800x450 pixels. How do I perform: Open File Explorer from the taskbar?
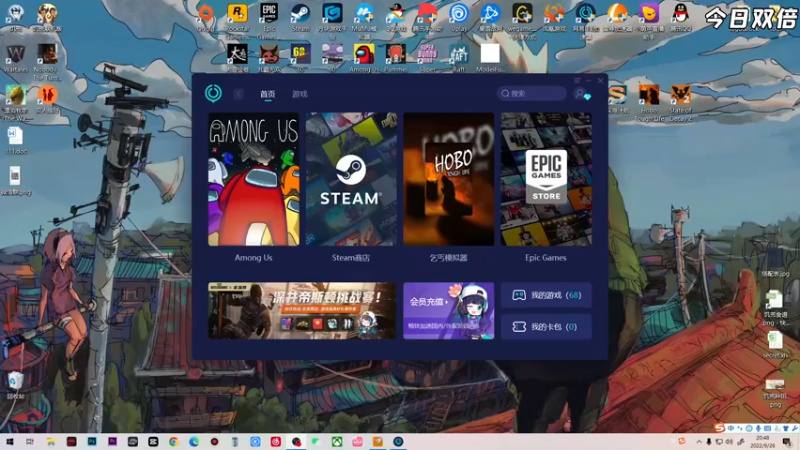tap(51, 442)
